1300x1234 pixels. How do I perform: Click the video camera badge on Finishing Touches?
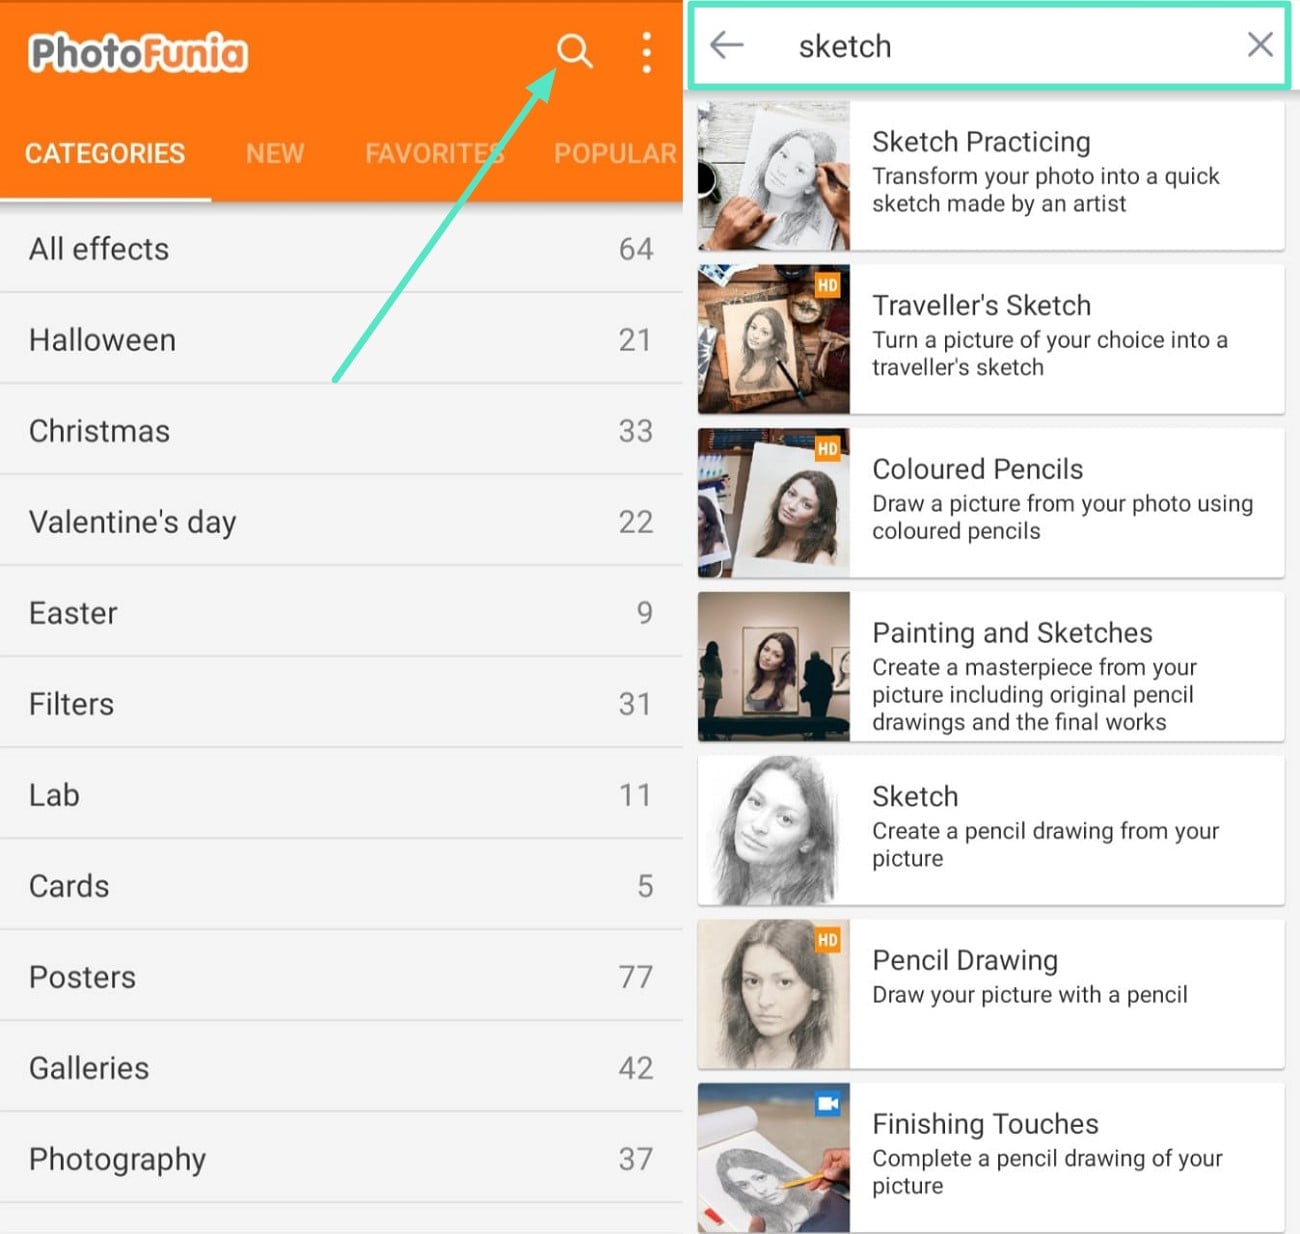[x=827, y=1104]
